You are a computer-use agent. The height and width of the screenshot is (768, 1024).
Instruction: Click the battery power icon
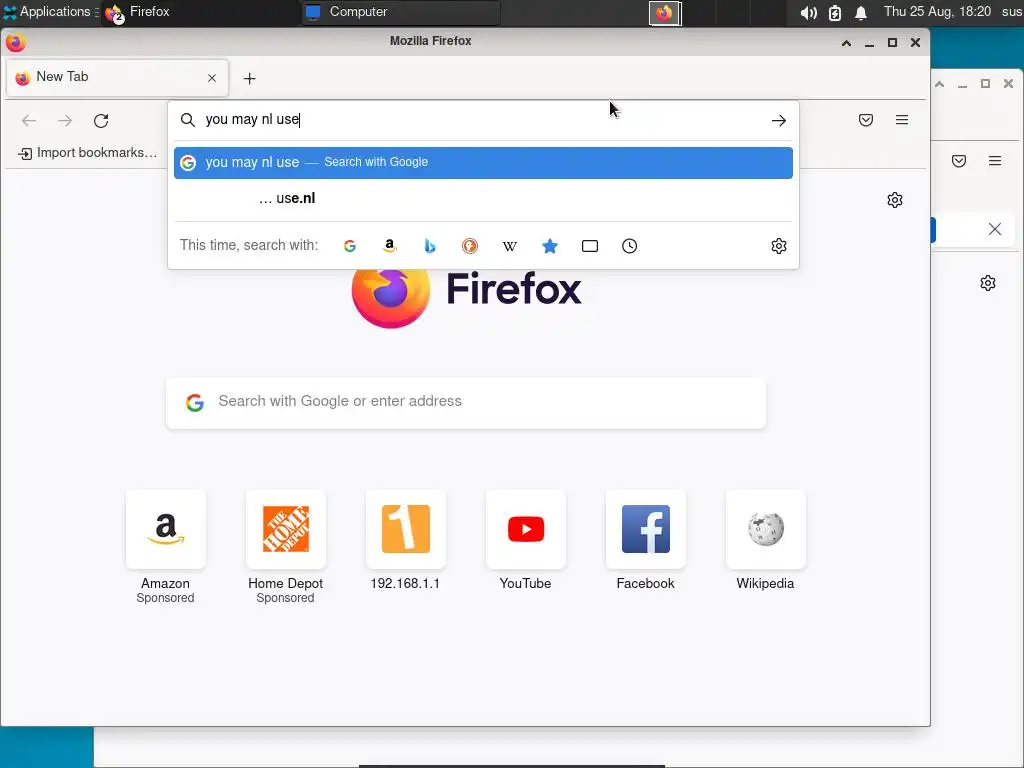(x=835, y=12)
